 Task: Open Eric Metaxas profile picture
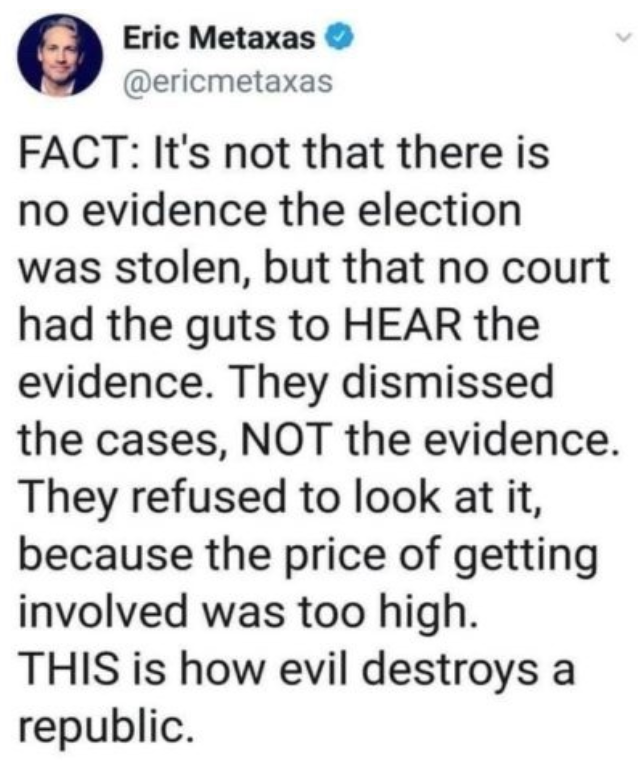60,55
